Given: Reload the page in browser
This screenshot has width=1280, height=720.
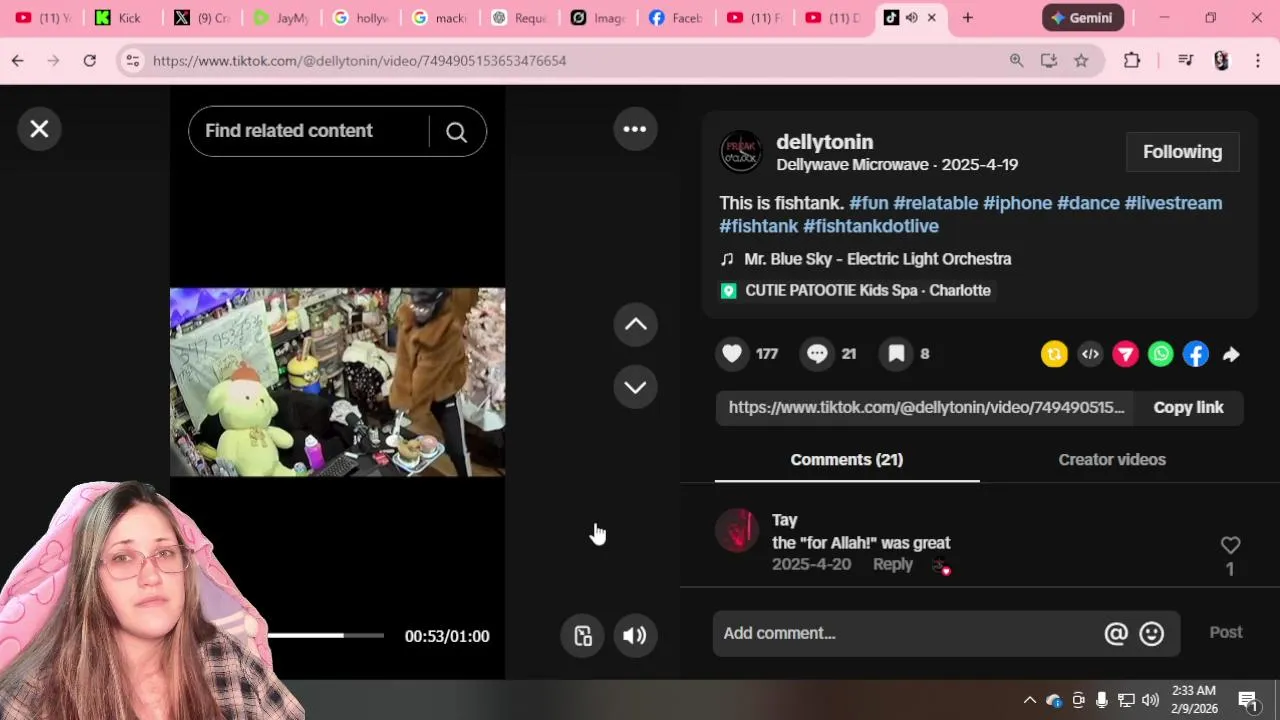Looking at the screenshot, I should (x=89, y=61).
